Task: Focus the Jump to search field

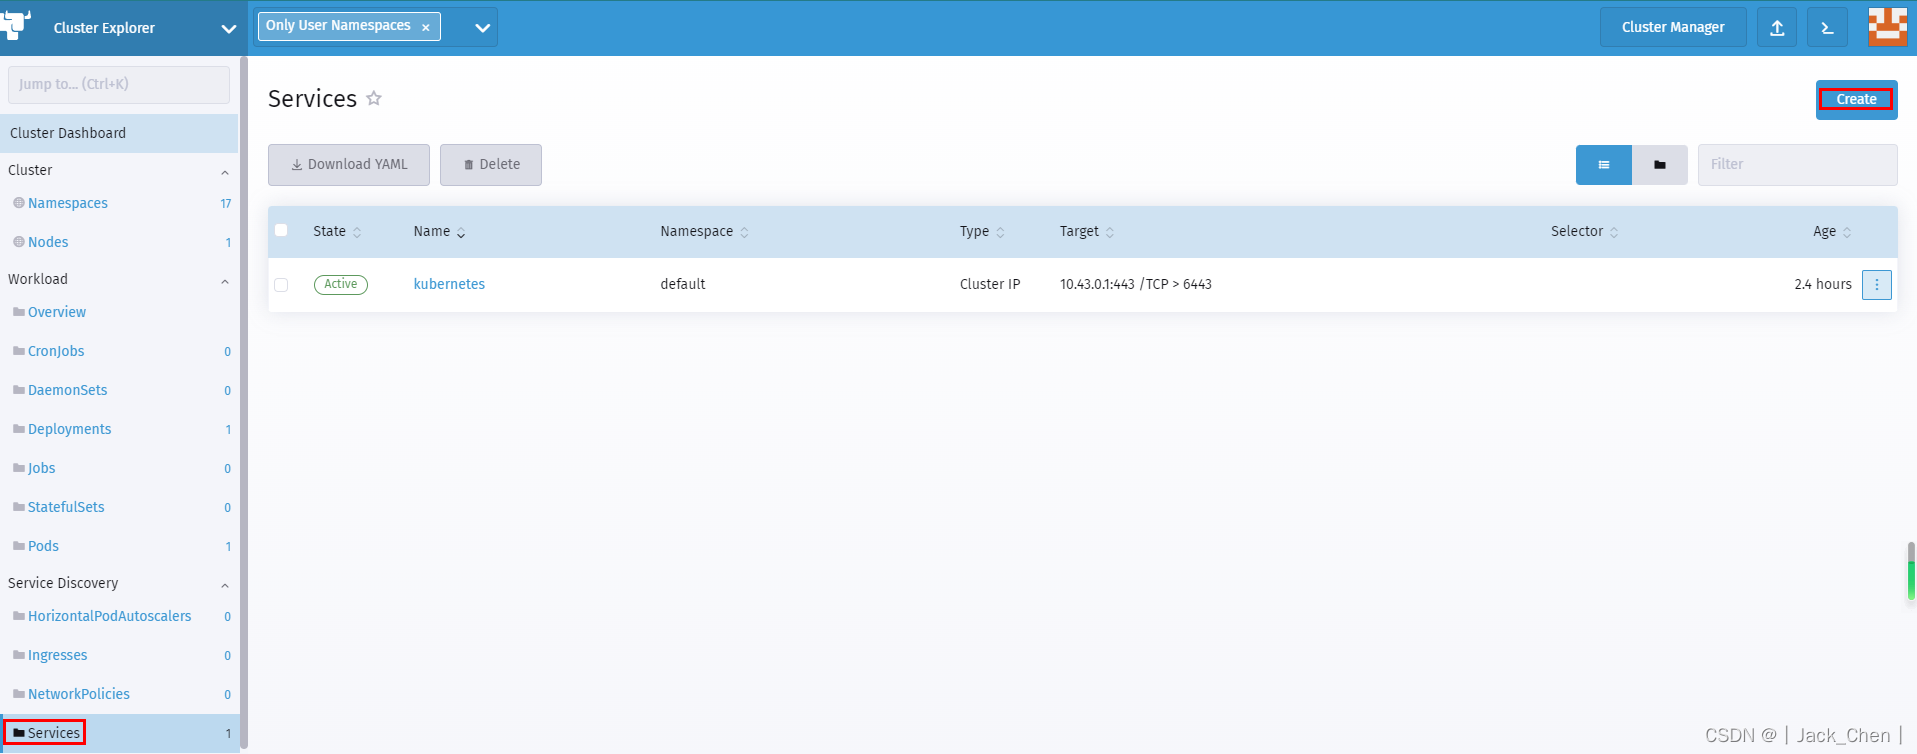Action: click(119, 85)
